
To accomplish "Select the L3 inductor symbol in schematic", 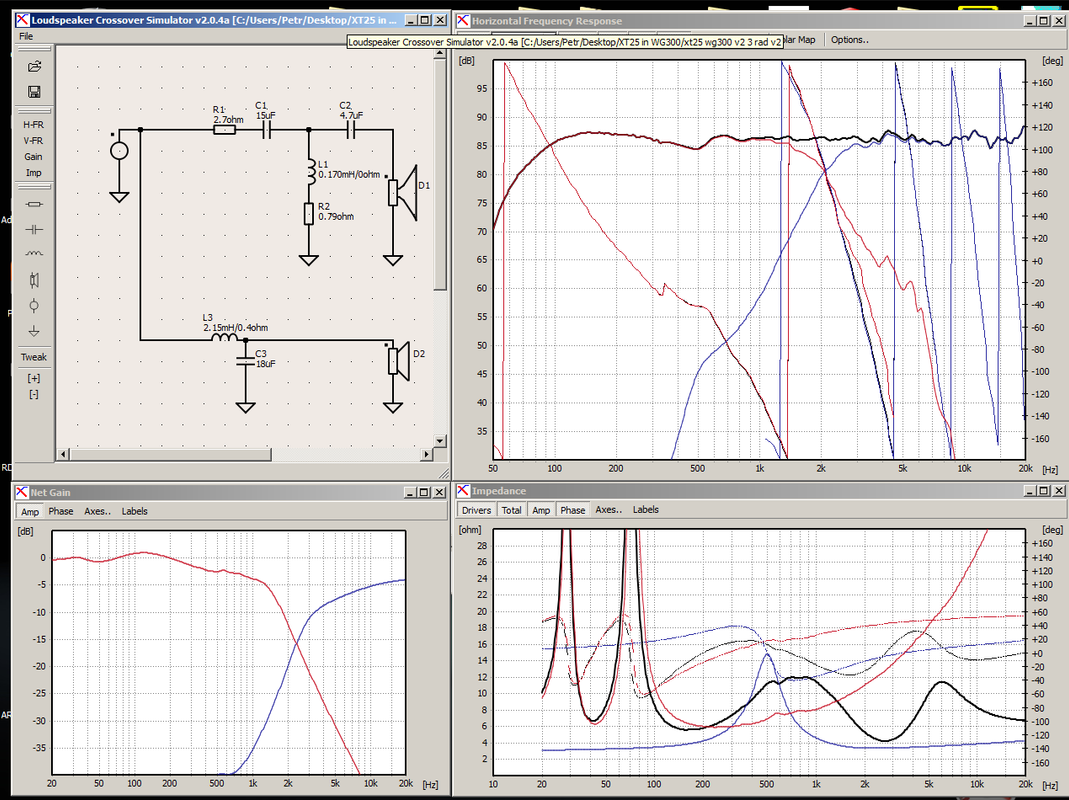I will click(224, 337).
